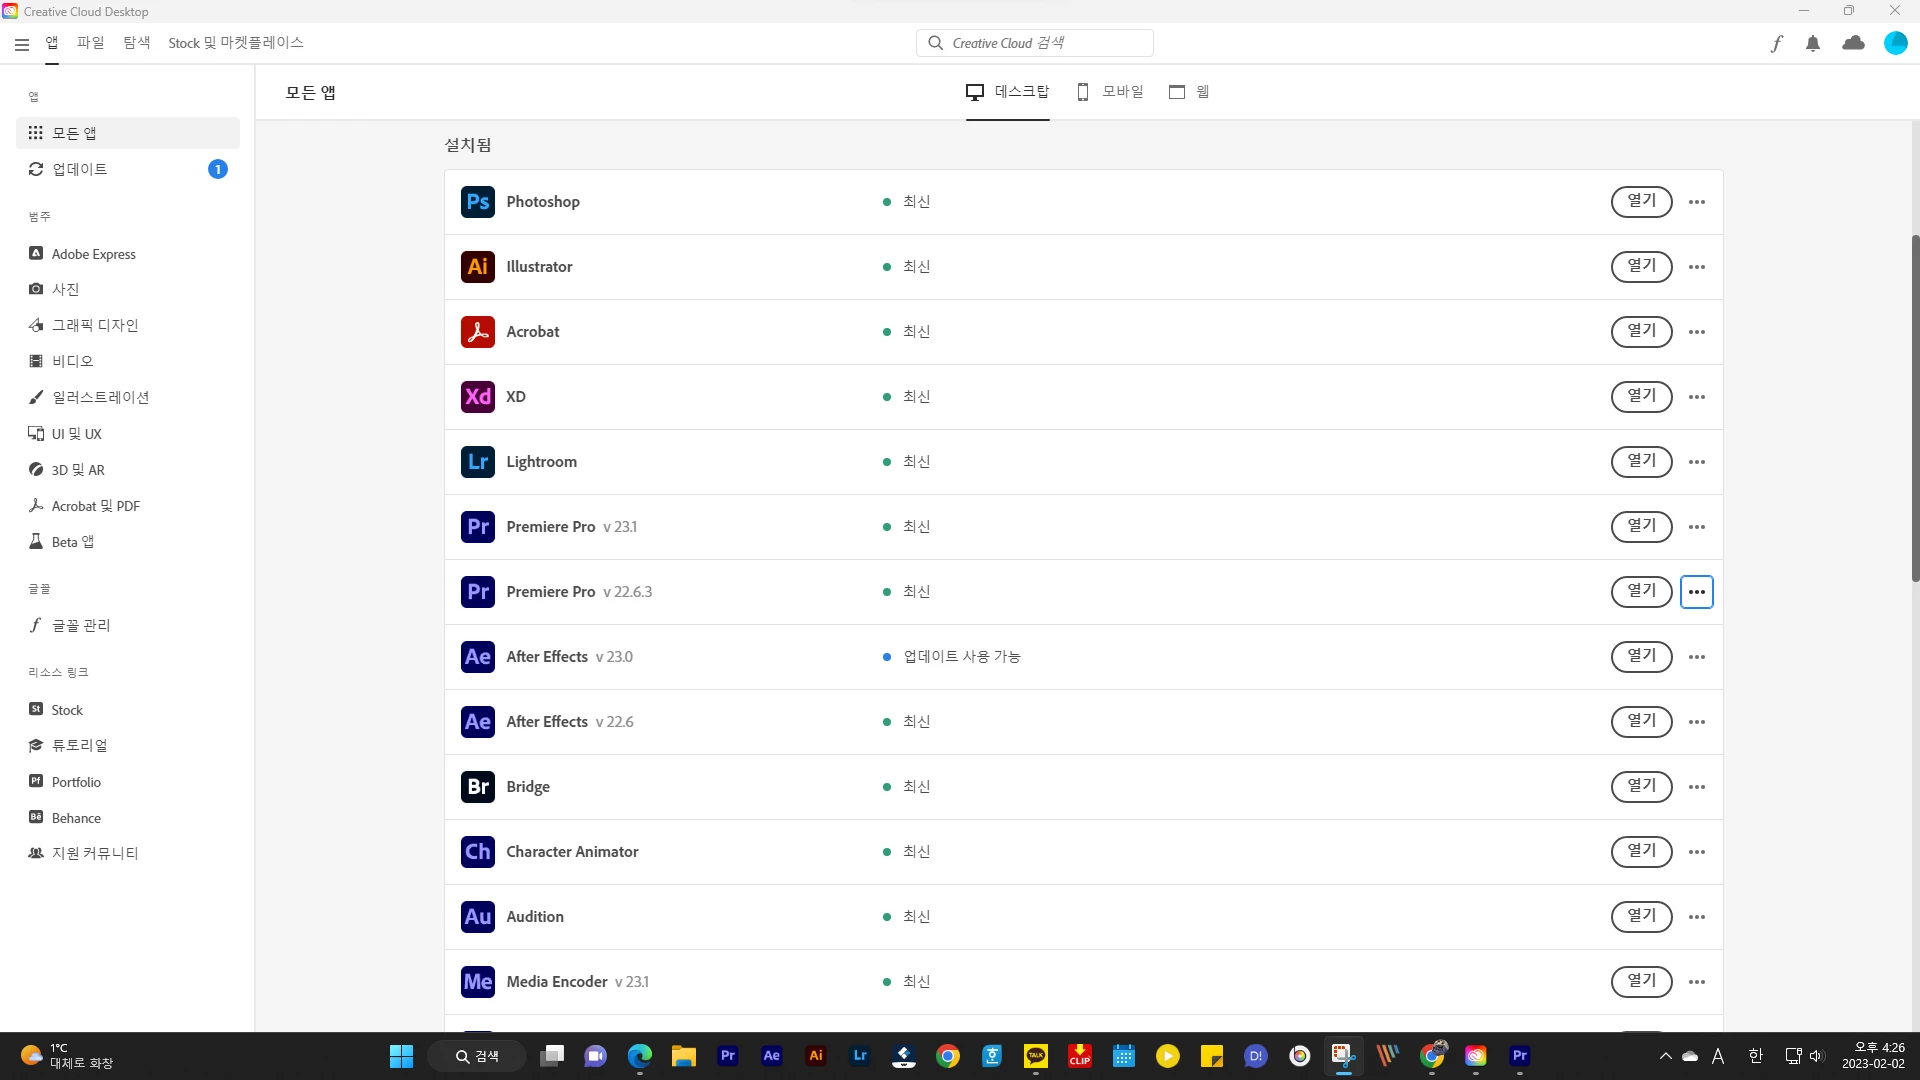This screenshot has height=1080, width=1920.
Task: Select 업데이트 in the sidebar
Action: [80, 169]
